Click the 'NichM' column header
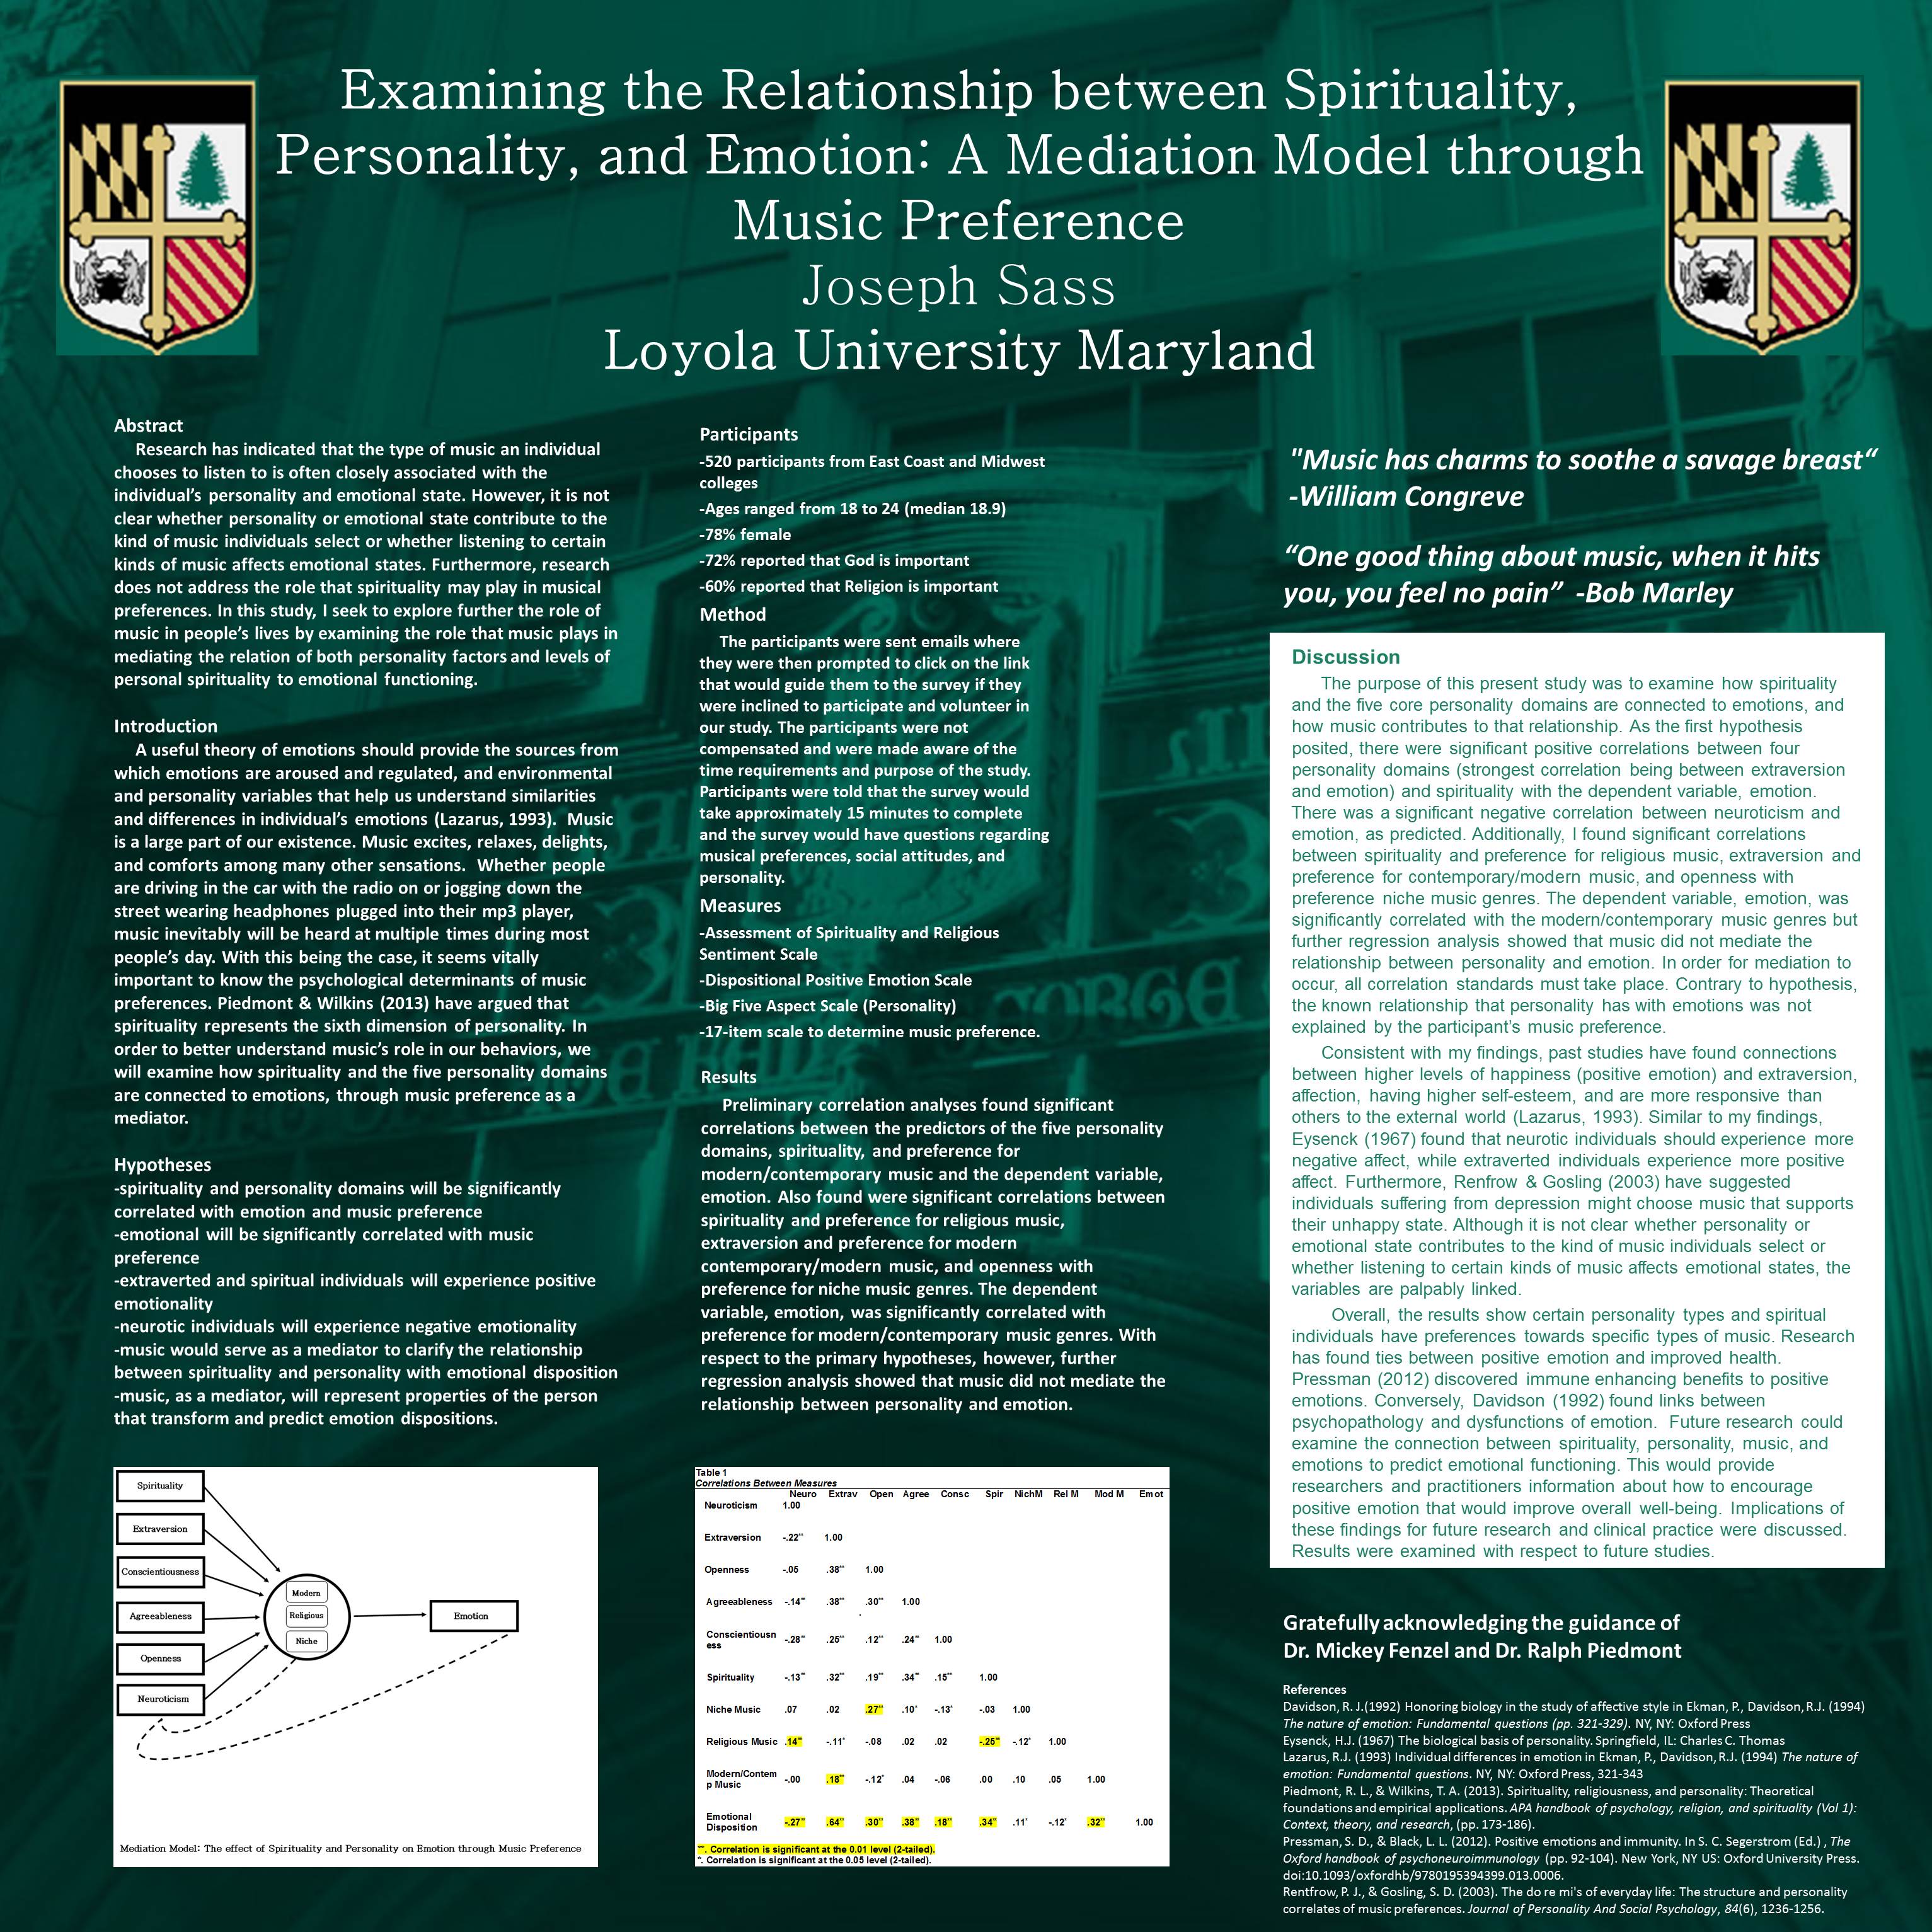Screen dimensions: 1932x1932 pyautogui.click(x=1028, y=1494)
